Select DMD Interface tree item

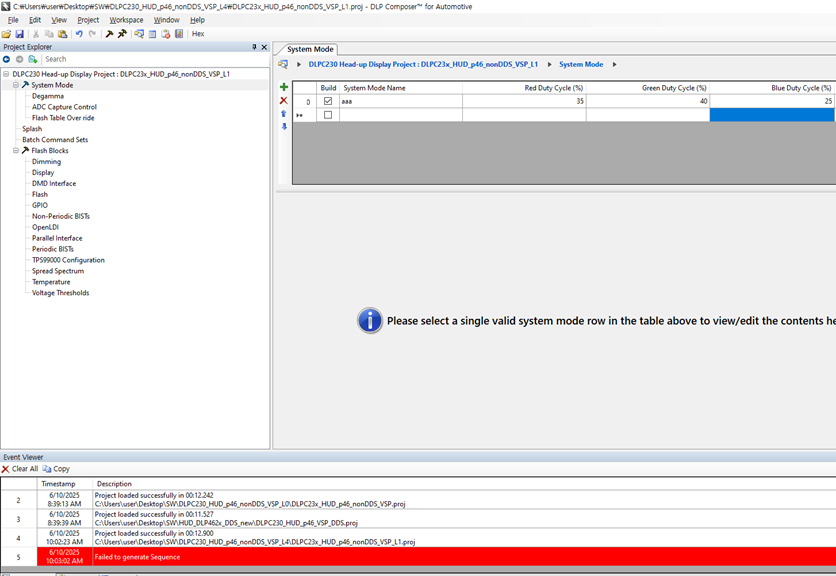[54, 183]
